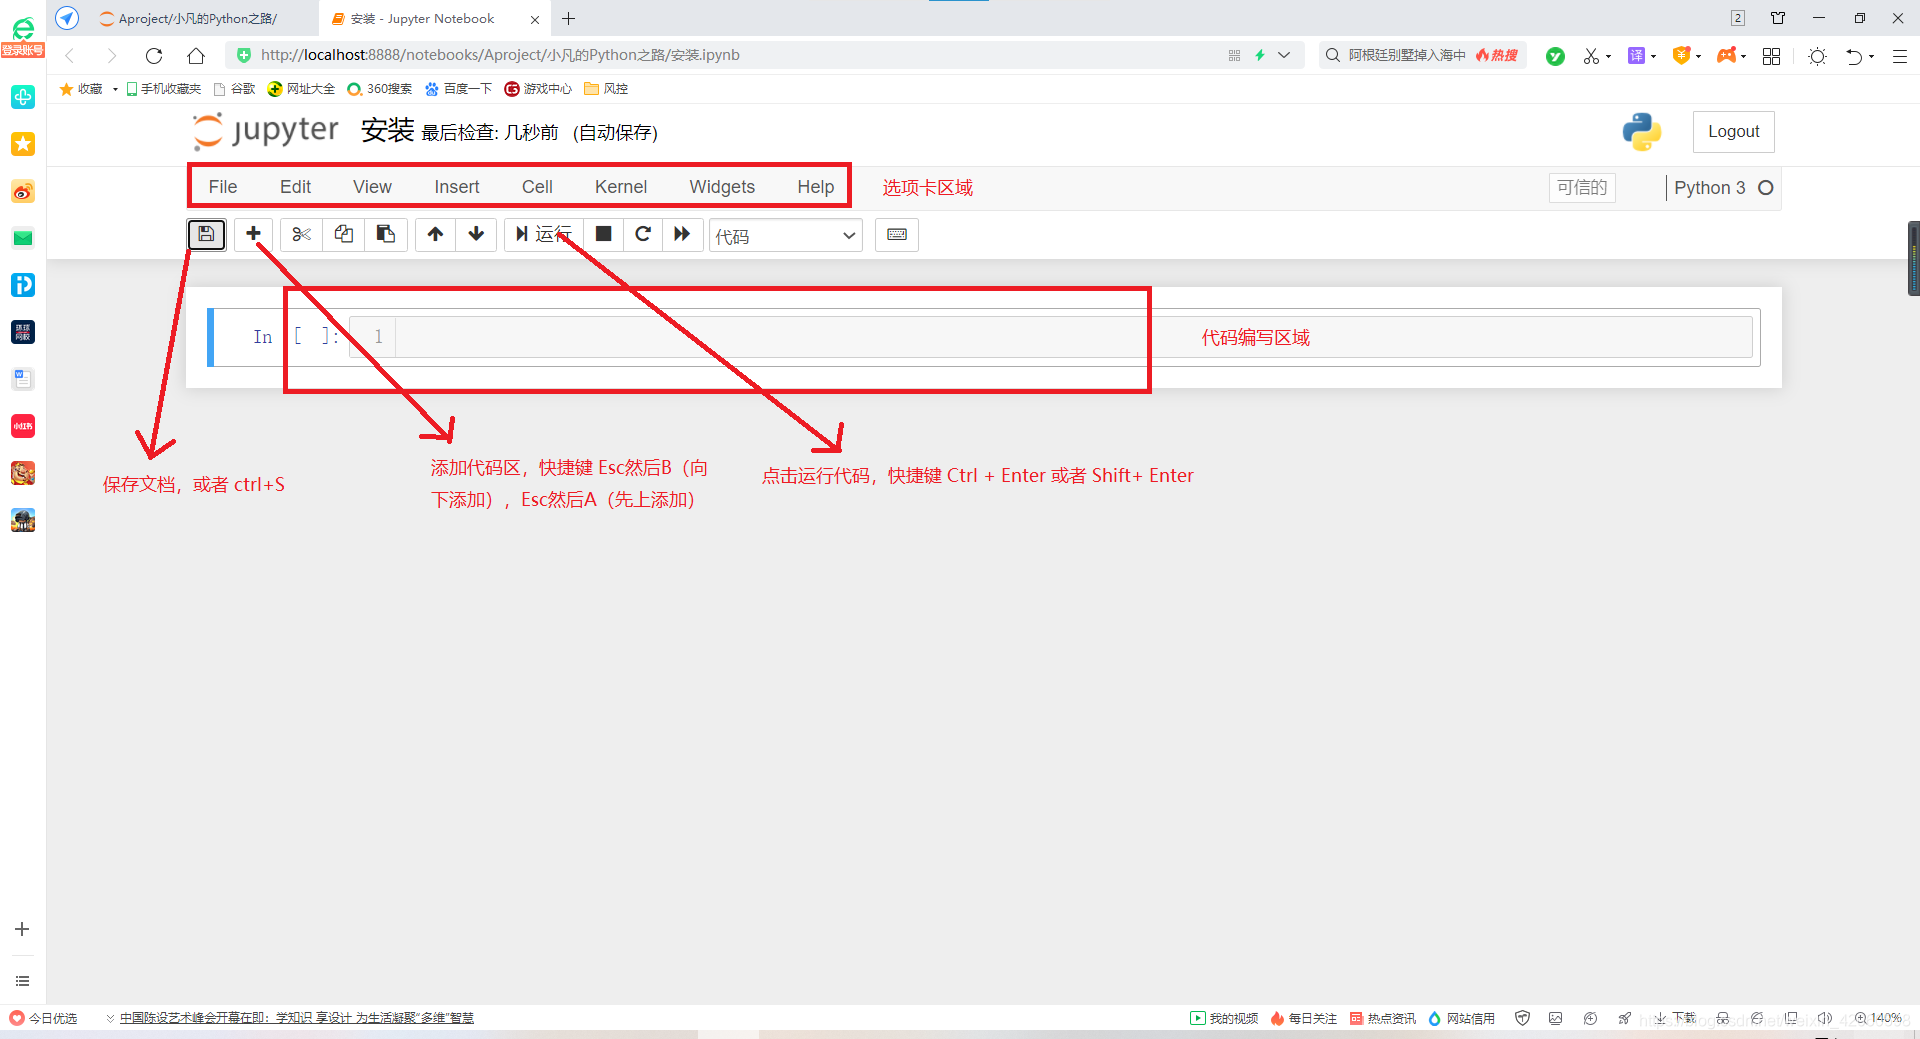1920x1039 pixels.
Task: Click the search box with 阿根廷 text
Action: 1422,55
